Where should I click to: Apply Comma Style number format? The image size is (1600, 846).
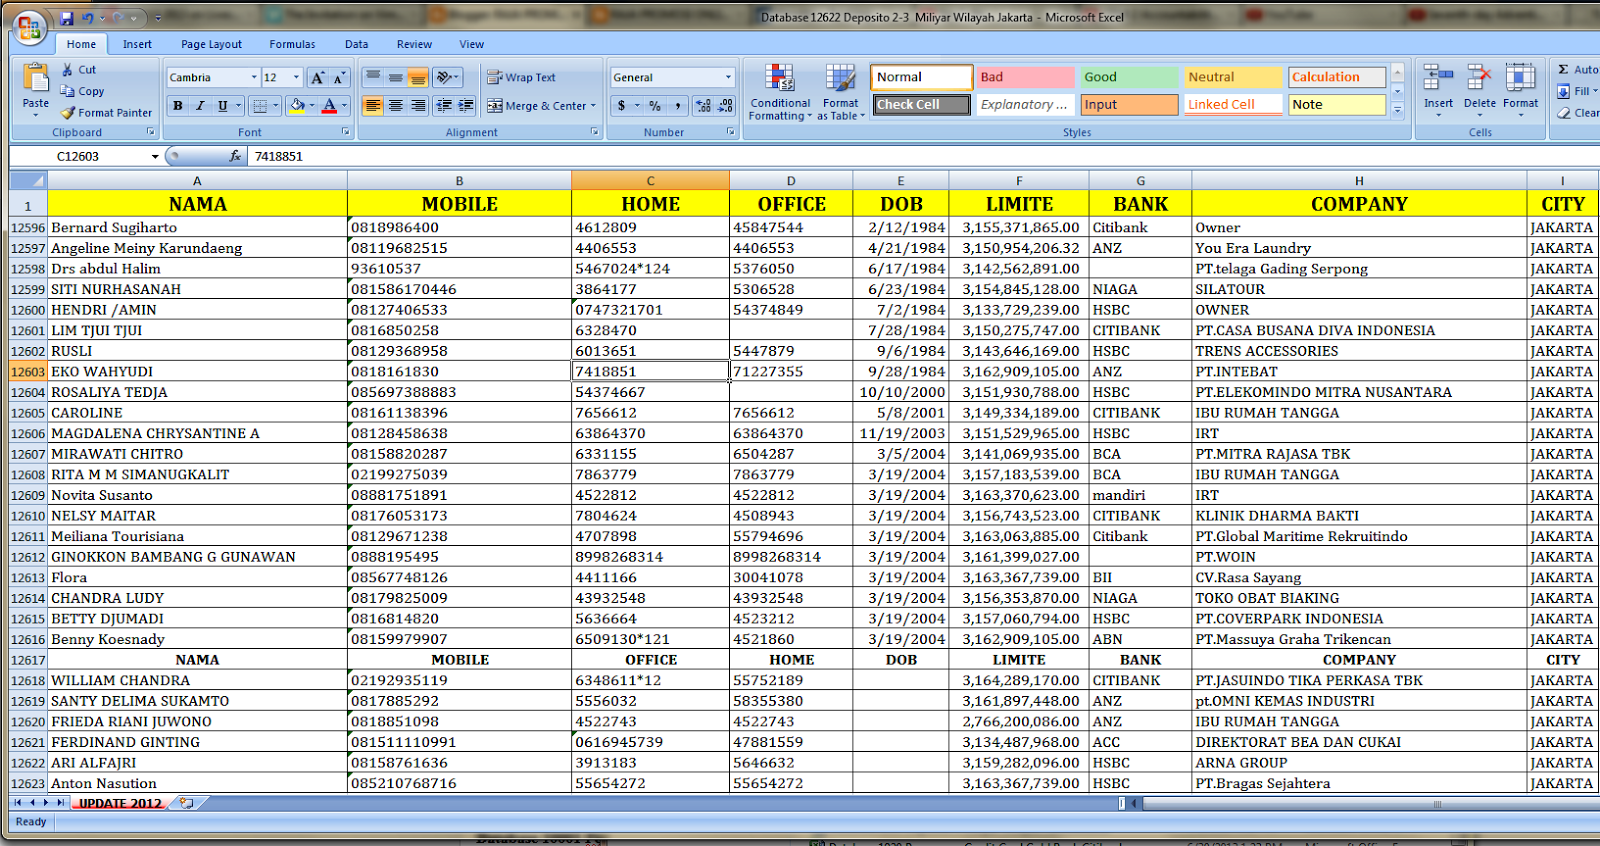click(678, 106)
